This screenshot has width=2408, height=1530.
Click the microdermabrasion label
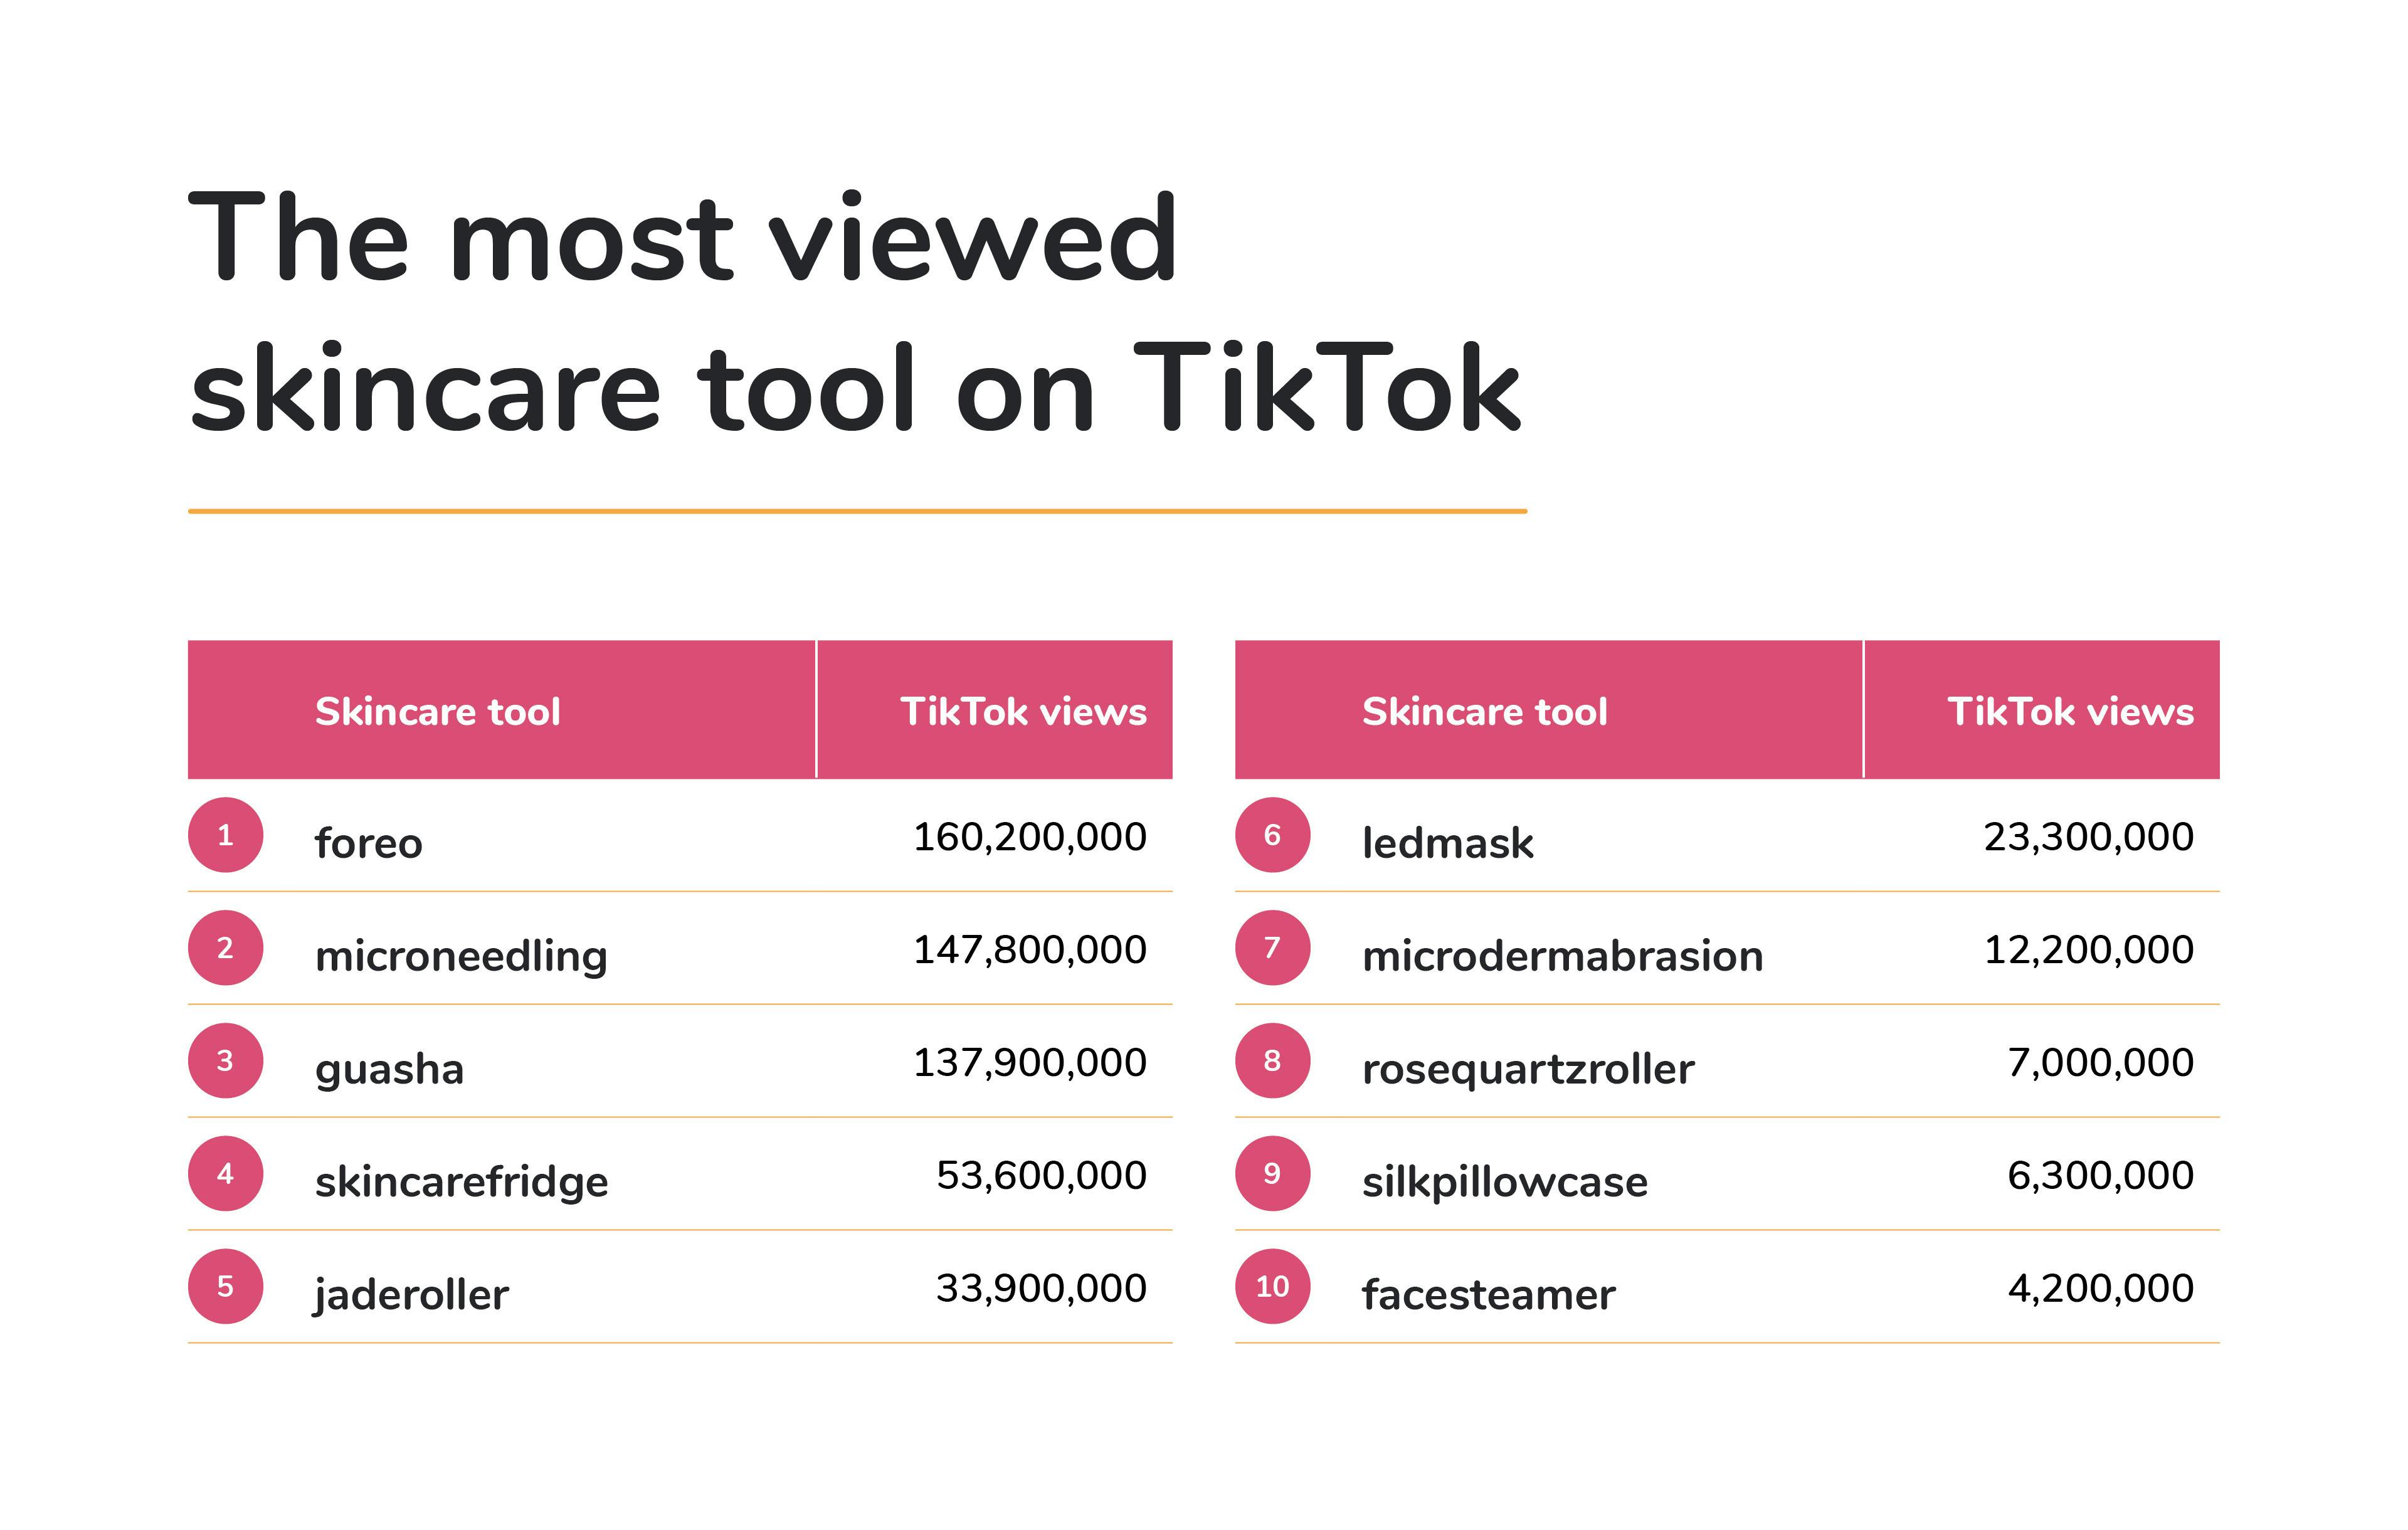coord(1562,956)
